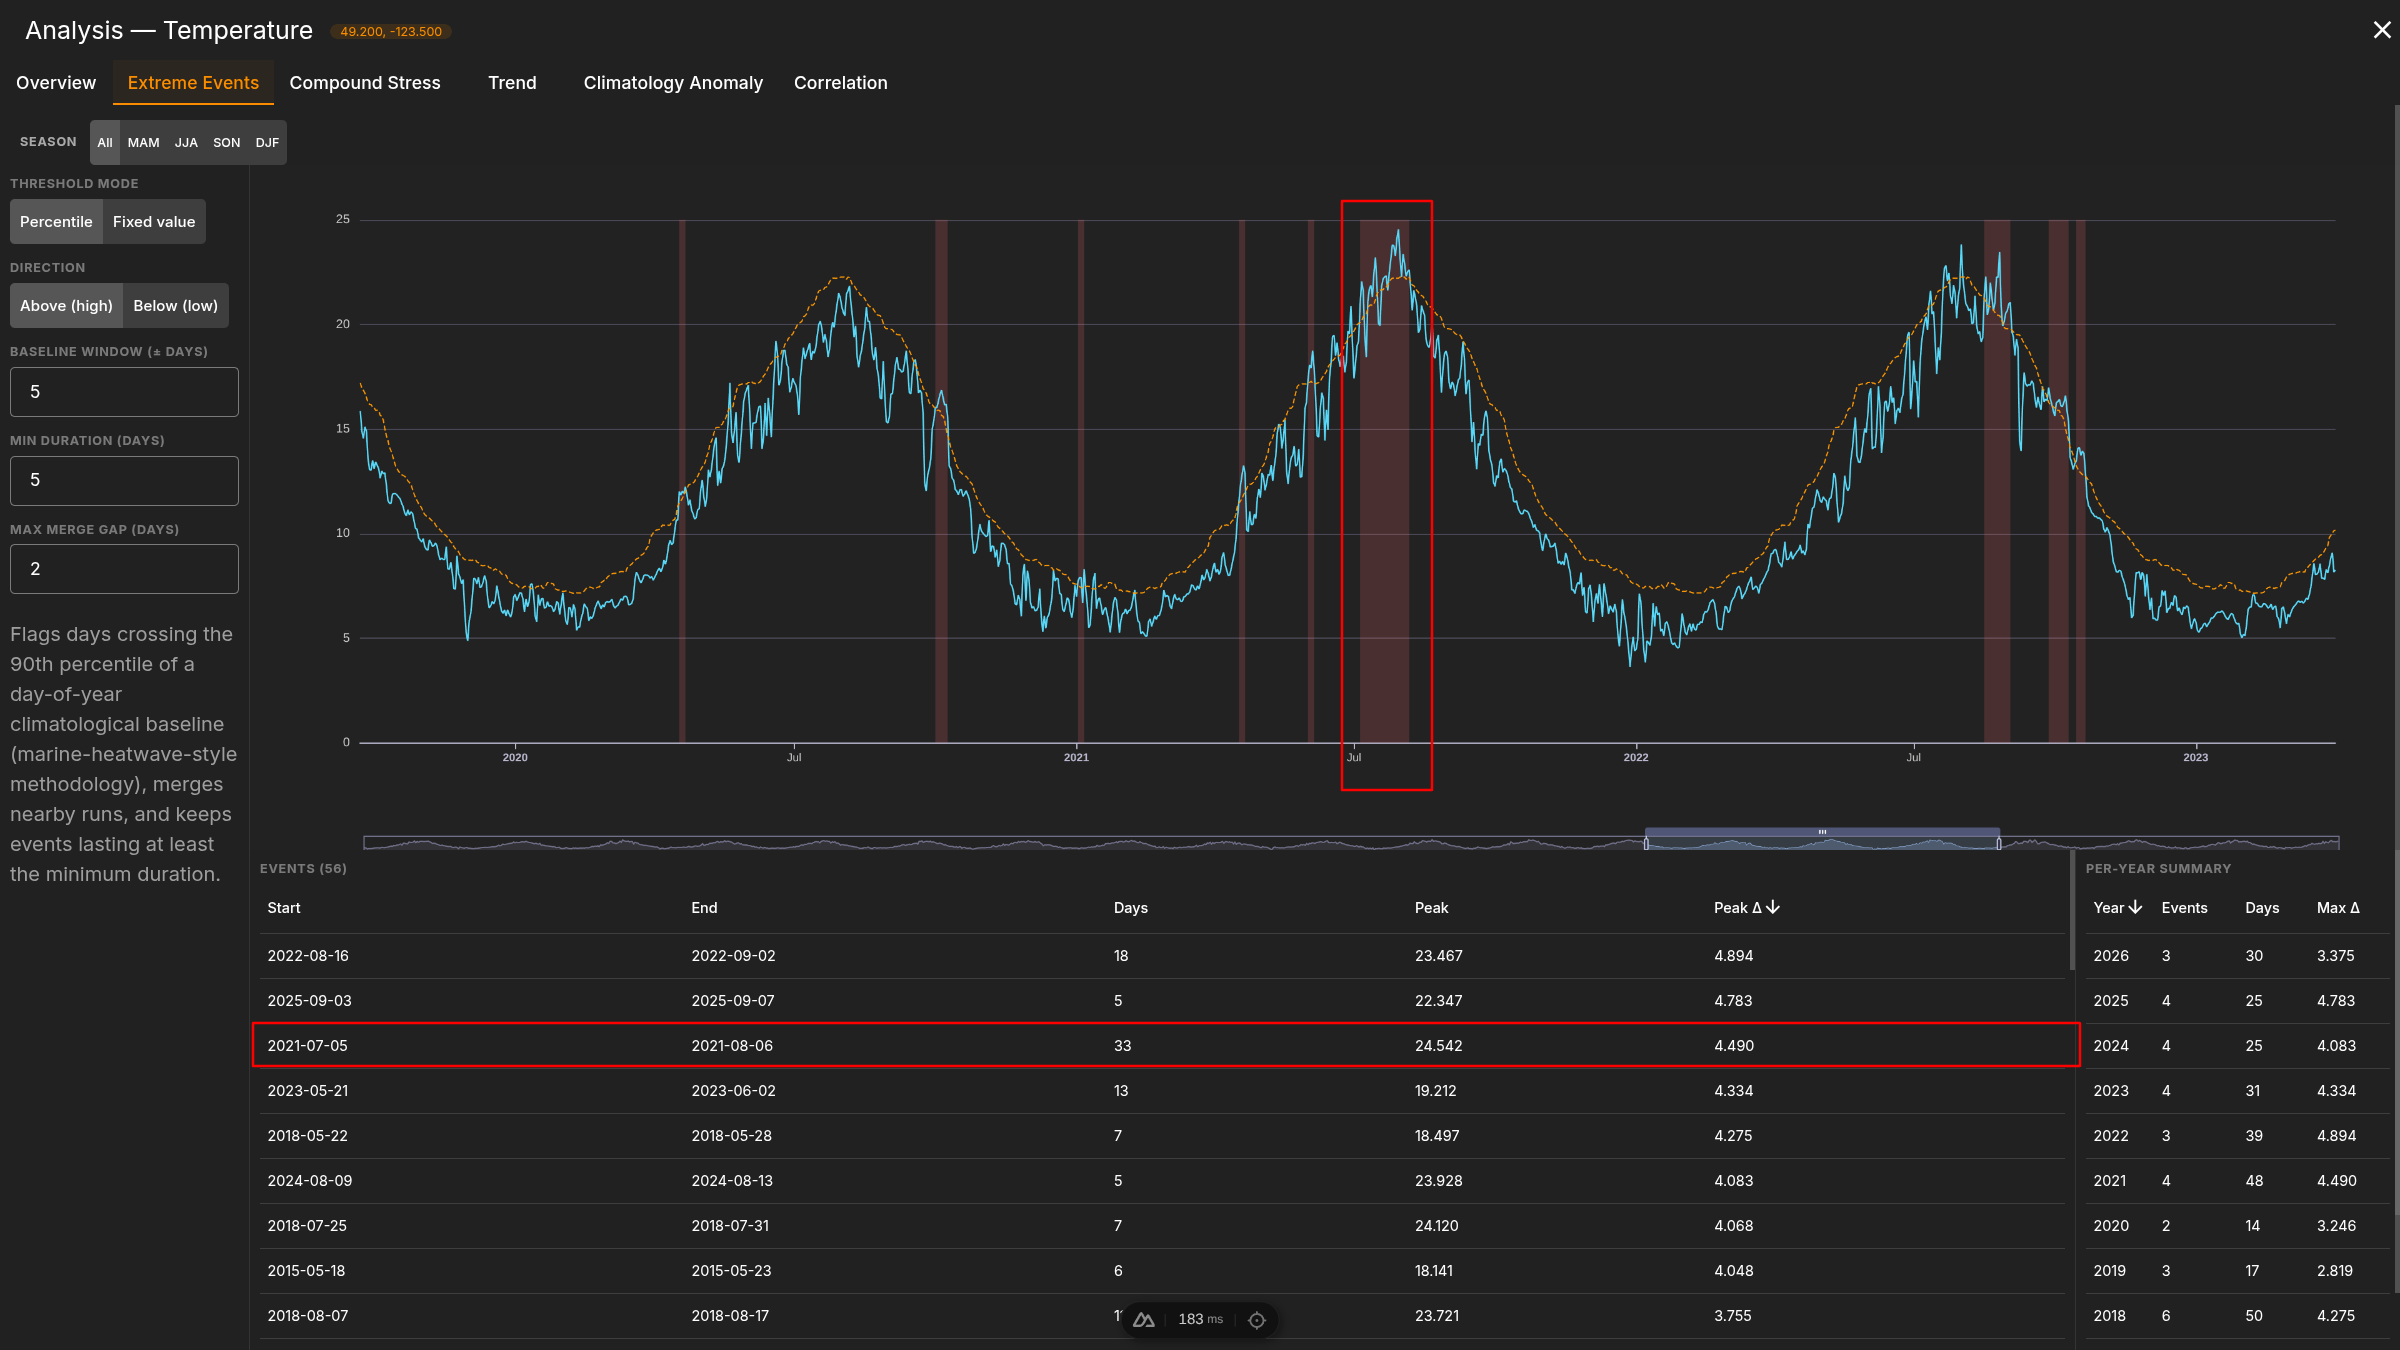Click Peak value 24.542 cell
This screenshot has width=2400, height=1350.
point(1438,1046)
